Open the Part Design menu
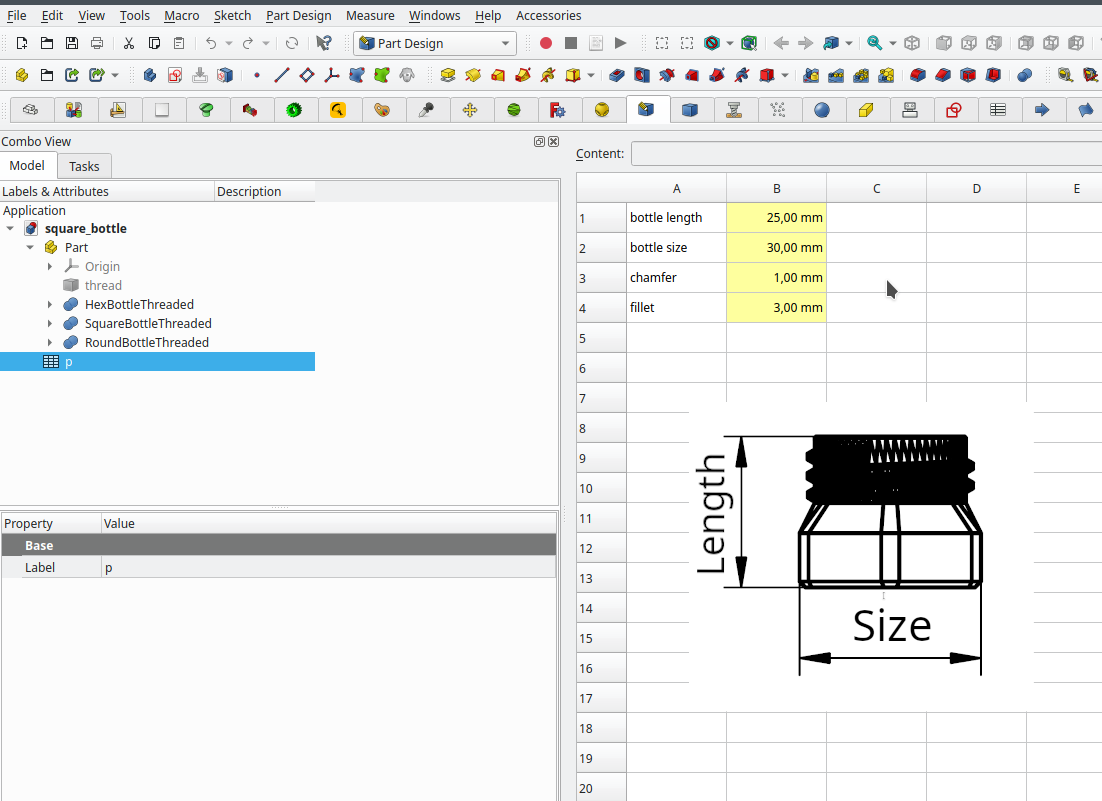The image size is (1102, 801). tap(299, 15)
